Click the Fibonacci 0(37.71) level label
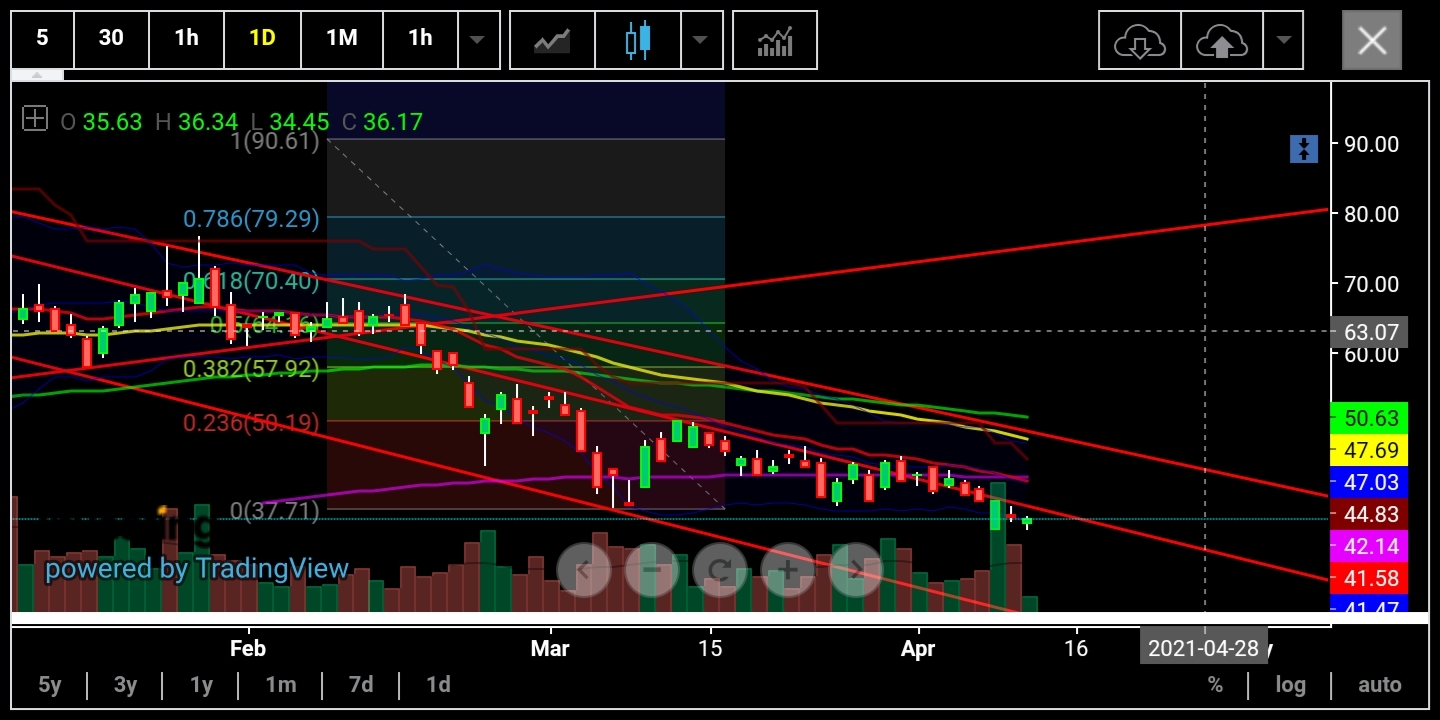 (274, 511)
